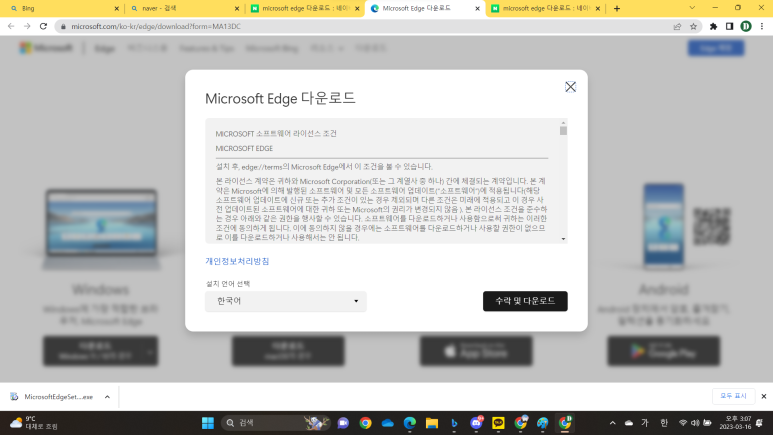The width and height of the screenshot is (773, 435).
Task: Open the clock and date display
Action: click(x=735, y=423)
